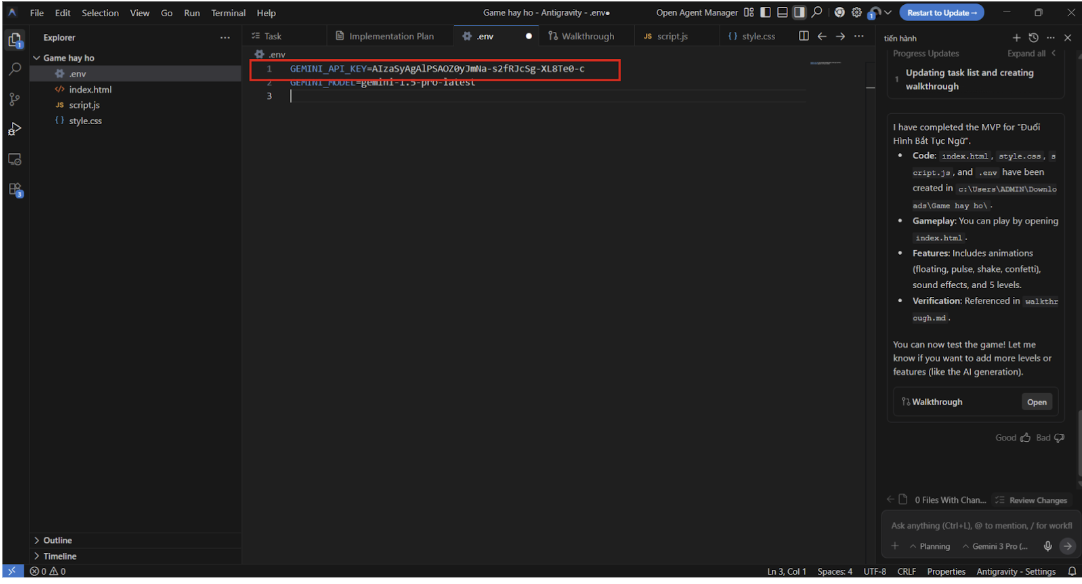The image size is (1082, 584).
Task: Click the Ask anything chat input field
Action: (980, 525)
